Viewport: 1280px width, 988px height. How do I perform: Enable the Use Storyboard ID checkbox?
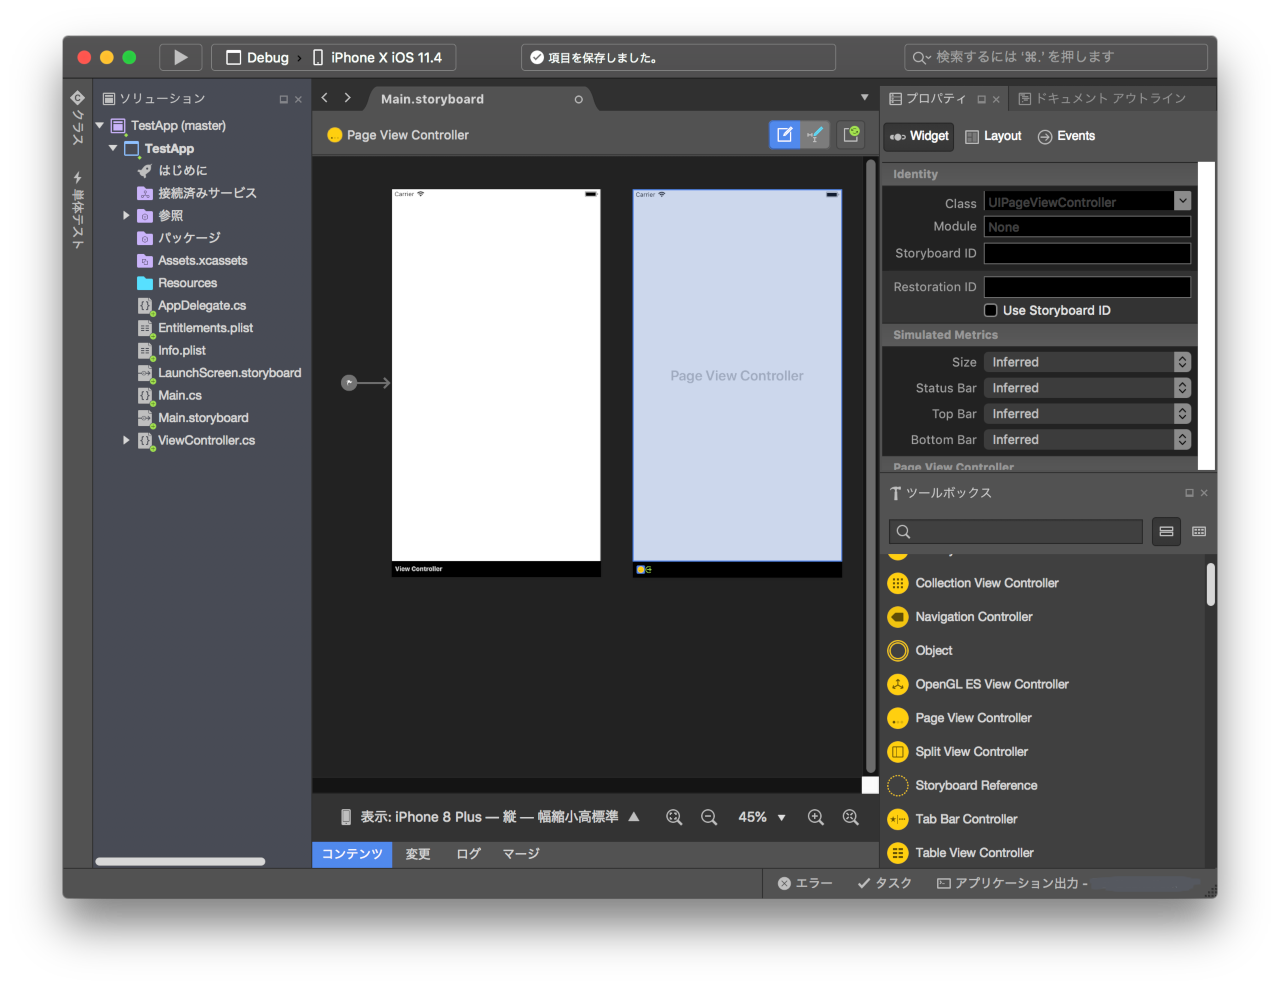(x=991, y=310)
